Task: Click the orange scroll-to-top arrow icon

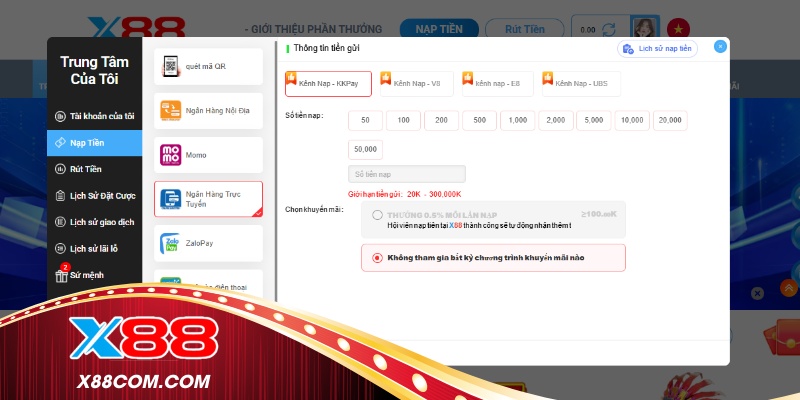Action: (x=789, y=288)
